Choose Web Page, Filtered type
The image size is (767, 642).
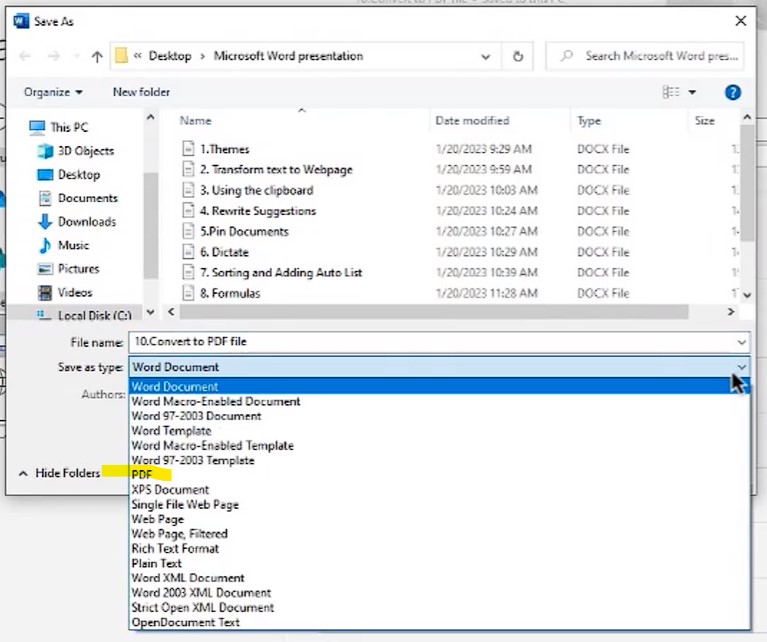(x=439, y=534)
